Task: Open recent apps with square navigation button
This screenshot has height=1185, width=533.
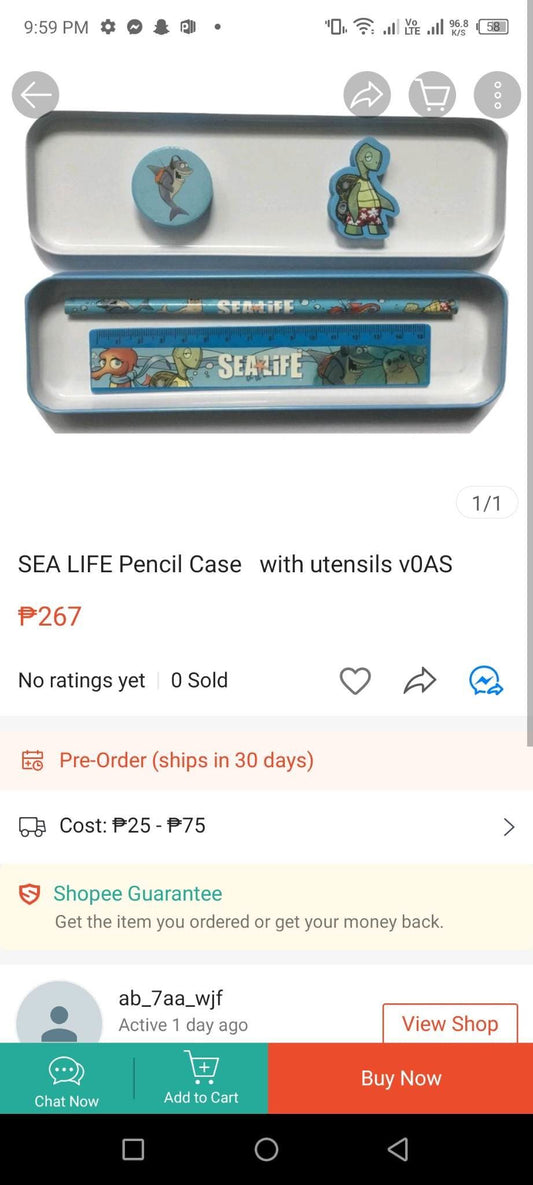Action: (x=133, y=1149)
